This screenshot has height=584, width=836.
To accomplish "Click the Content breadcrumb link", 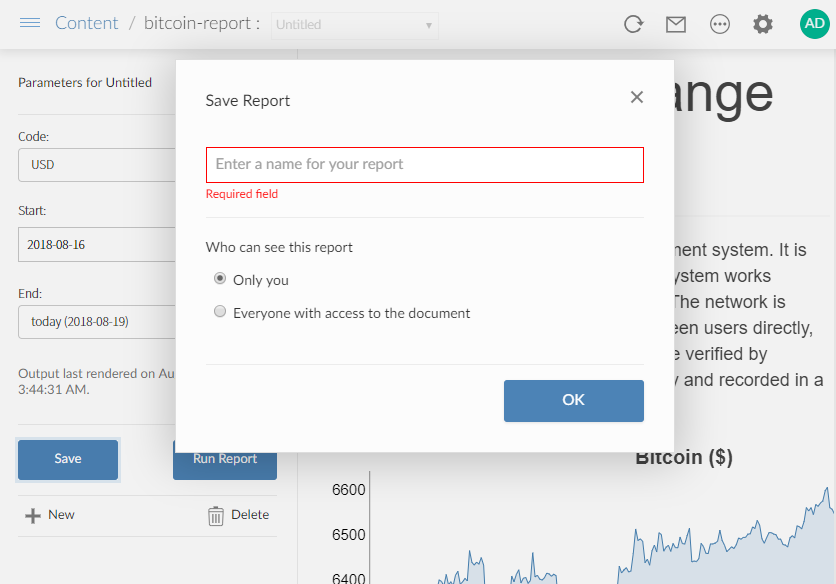I will [x=86, y=23].
